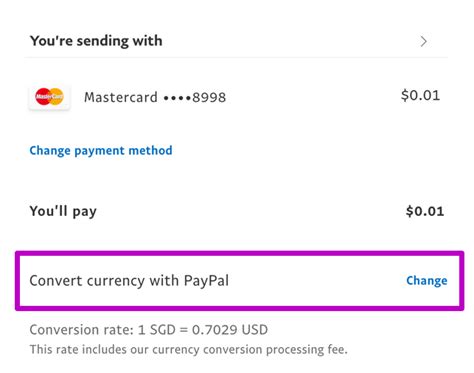Click the masked card digits ••••8998
474x373 pixels.
click(x=195, y=97)
